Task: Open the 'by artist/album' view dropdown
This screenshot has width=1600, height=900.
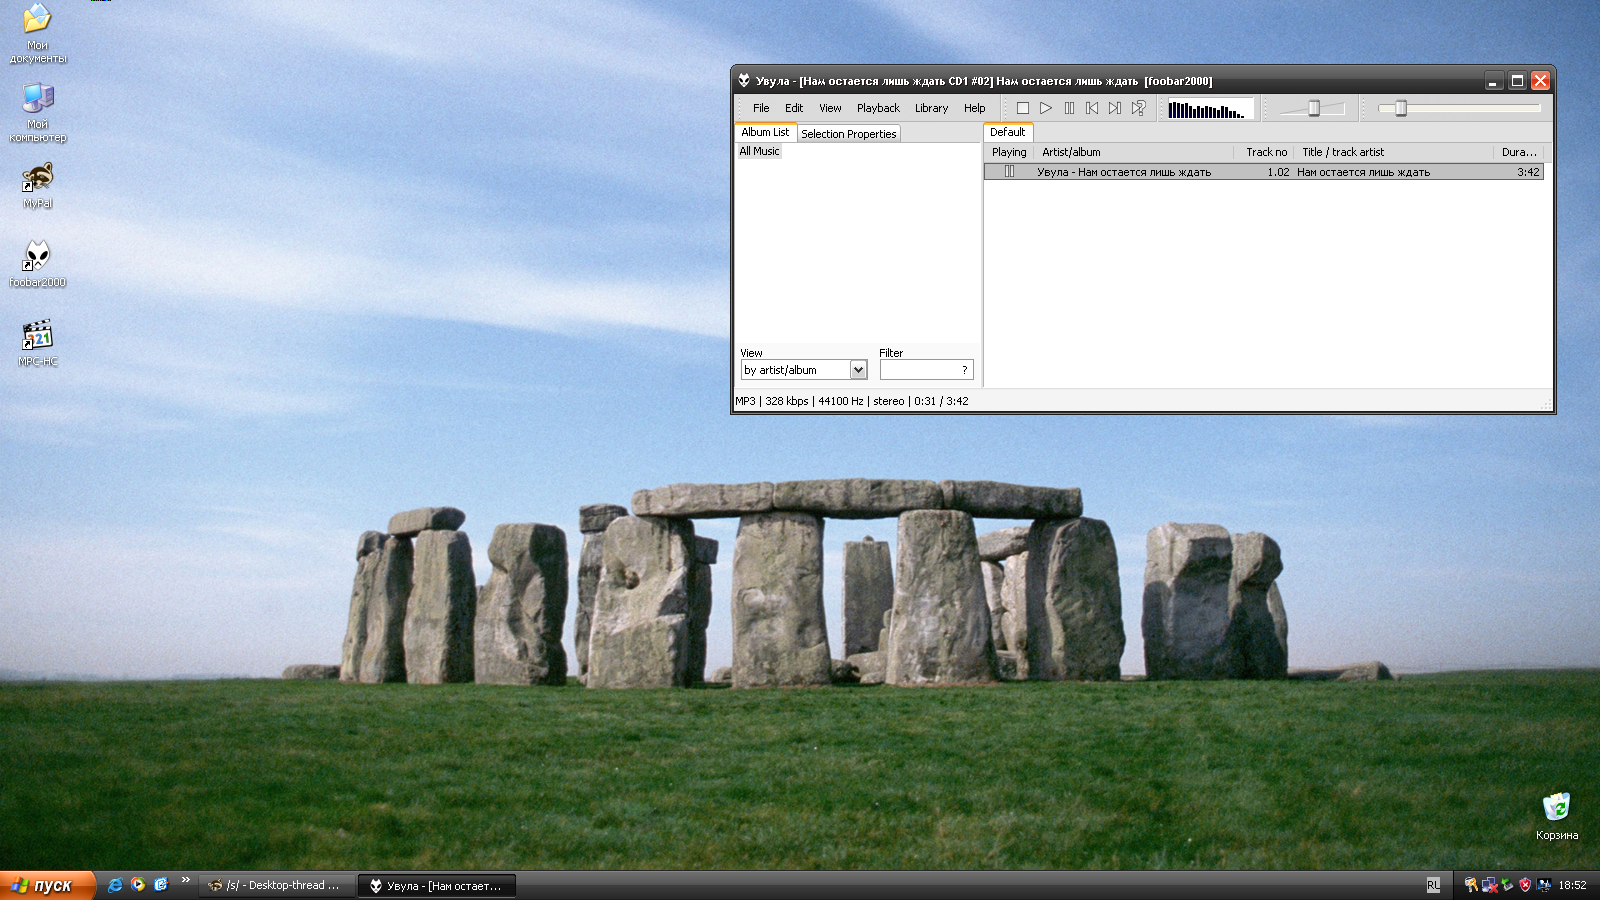Action: point(857,370)
